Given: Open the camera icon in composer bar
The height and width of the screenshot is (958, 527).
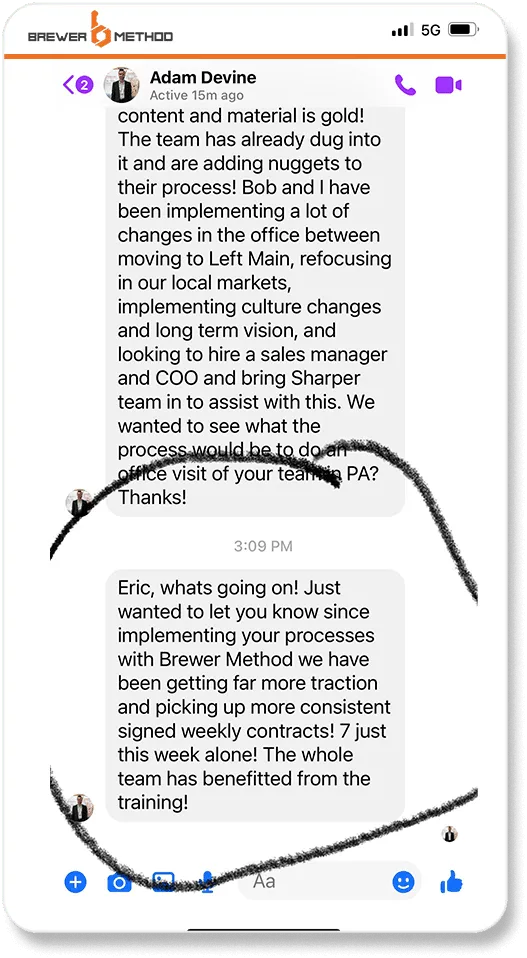Looking at the screenshot, I should coord(119,882).
